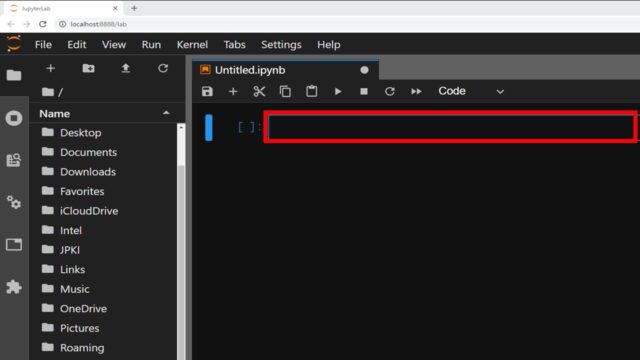Image resolution: width=640 pixels, height=360 pixels.
Task: Open the Edit menu
Action: click(77, 44)
